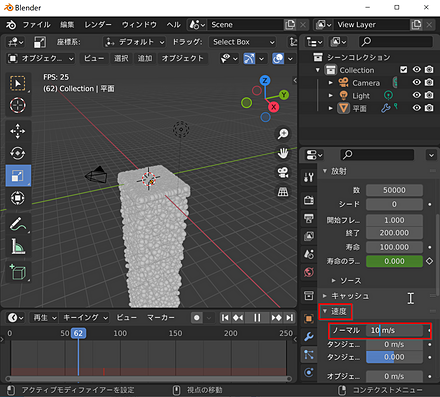Jump to timeline start frame button
Viewport: 440px width, 397px height.
(x=225, y=318)
